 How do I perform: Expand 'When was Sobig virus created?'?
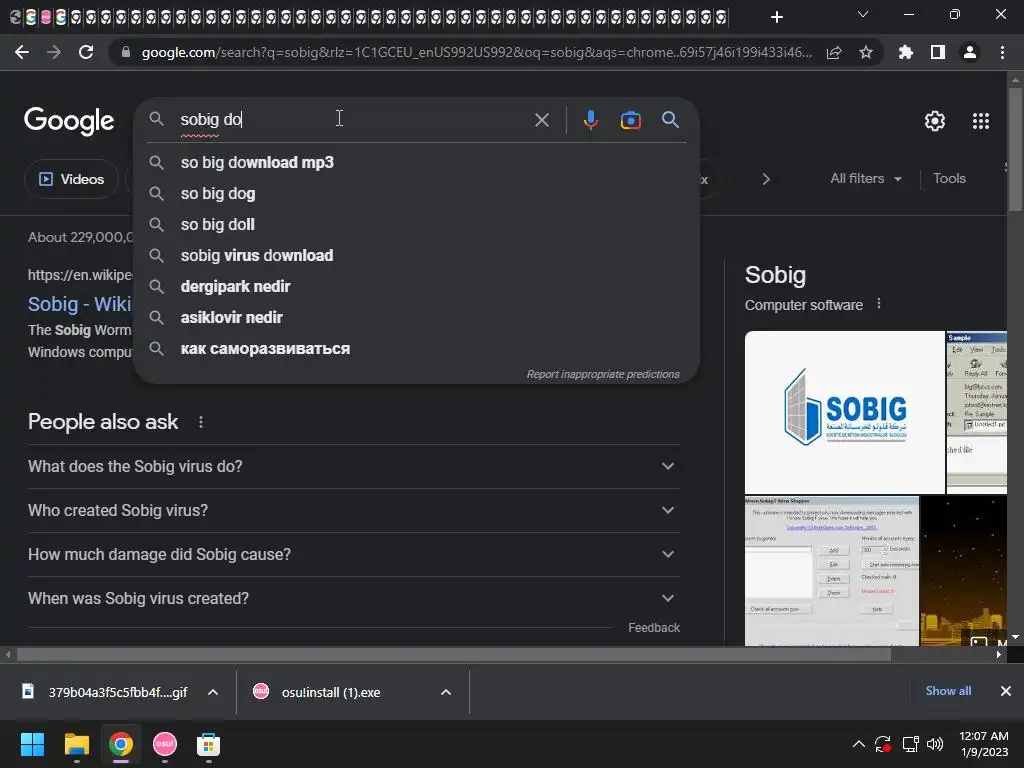pyautogui.click(x=353, y=598)
